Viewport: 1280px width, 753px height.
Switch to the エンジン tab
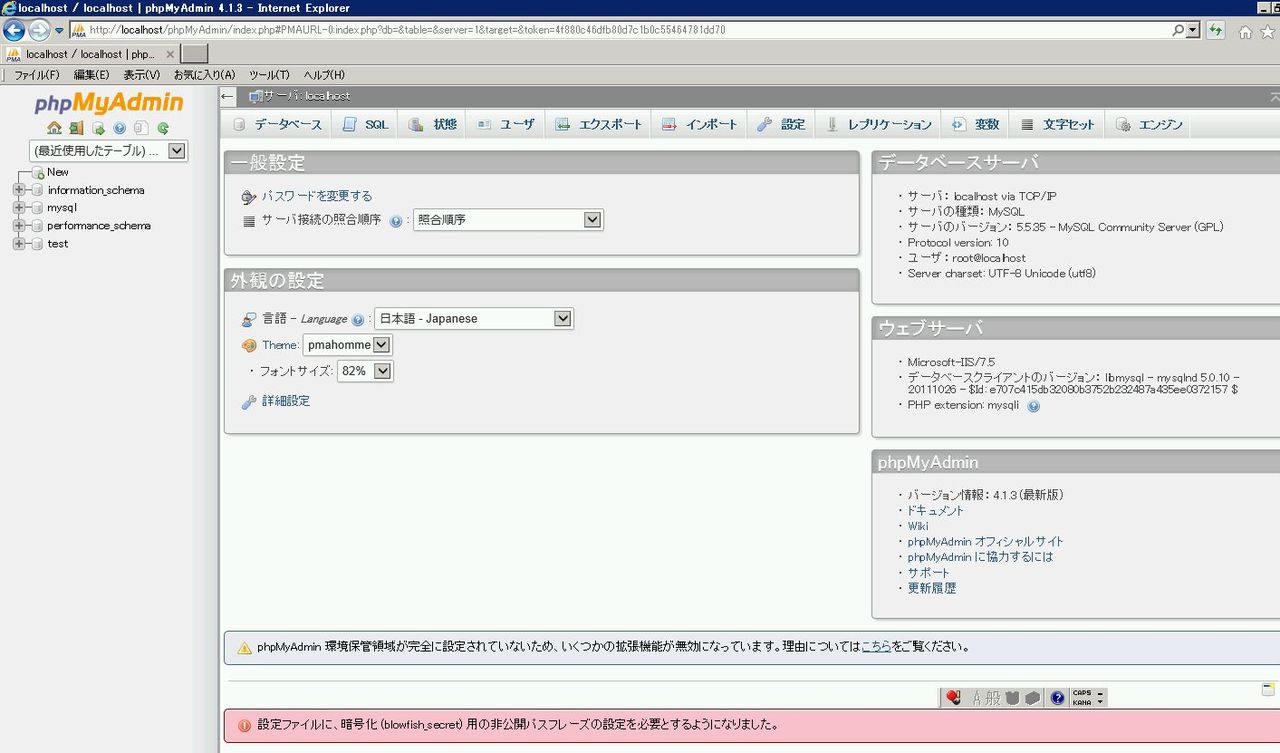[x=1149, y=124]
